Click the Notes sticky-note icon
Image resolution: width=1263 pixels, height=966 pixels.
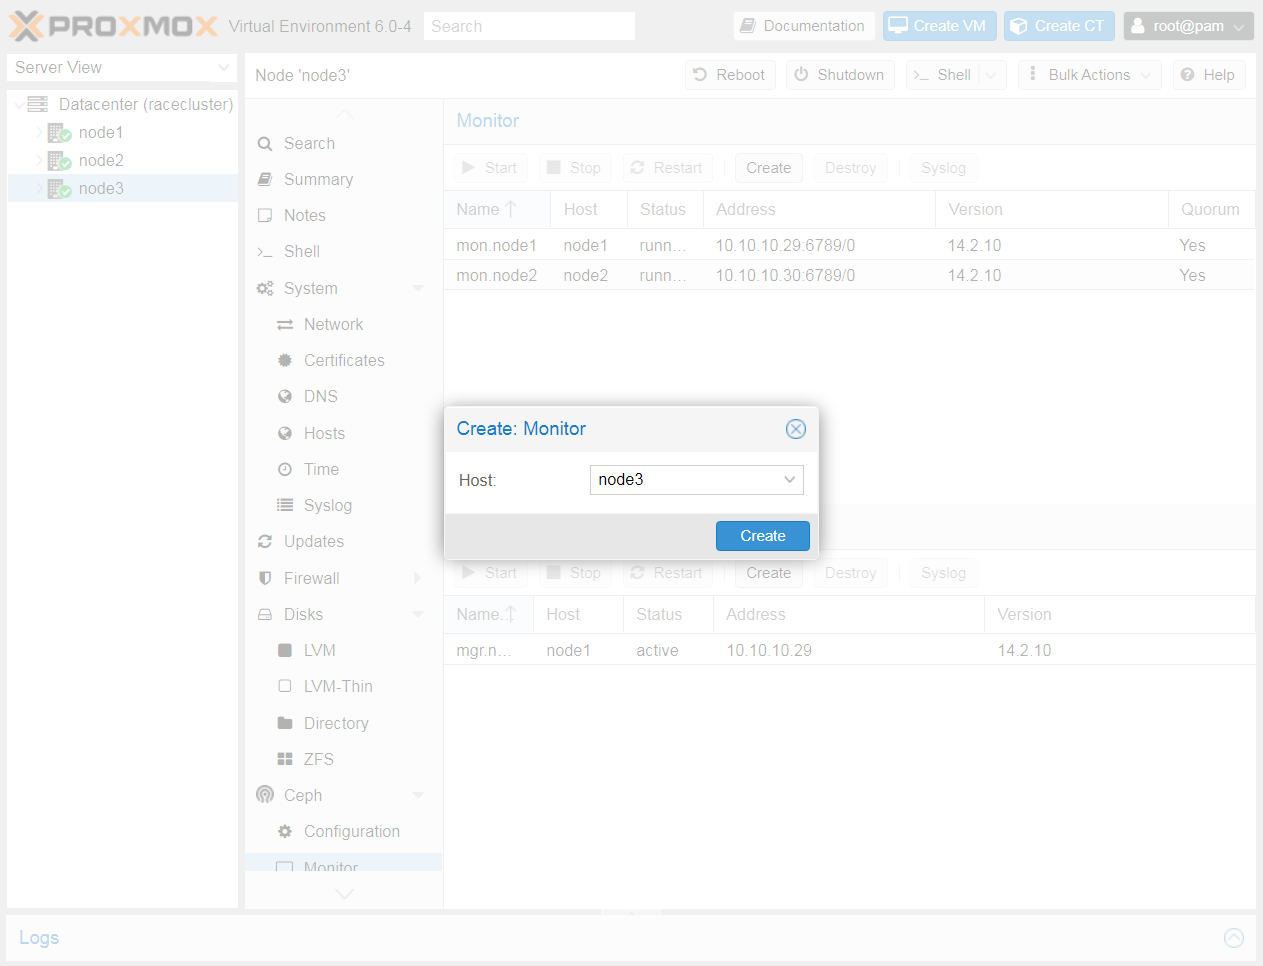click(265, 216)
